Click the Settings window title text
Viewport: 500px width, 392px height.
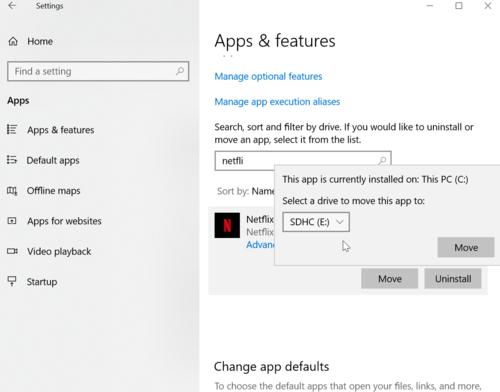[49, 6]
